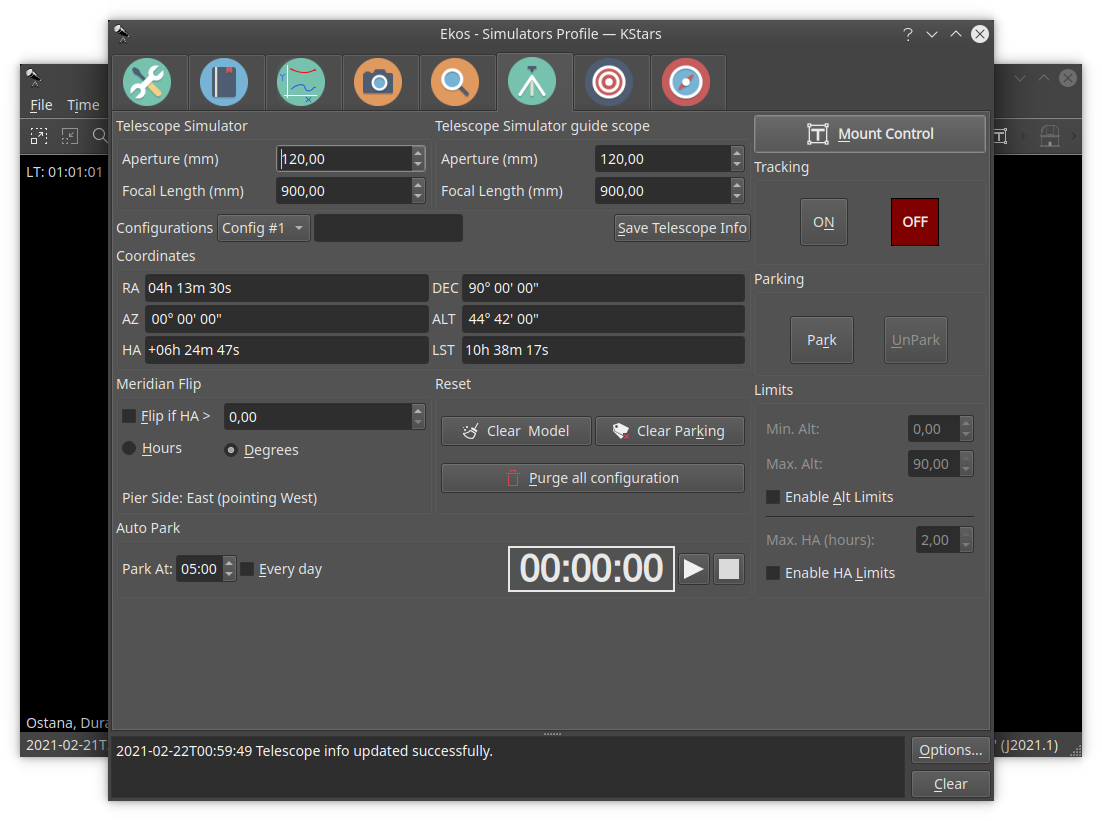This screenshot has height=821, width=1102.
Task: Increase the Flip if HA value stepper
Action: (418, 410)
